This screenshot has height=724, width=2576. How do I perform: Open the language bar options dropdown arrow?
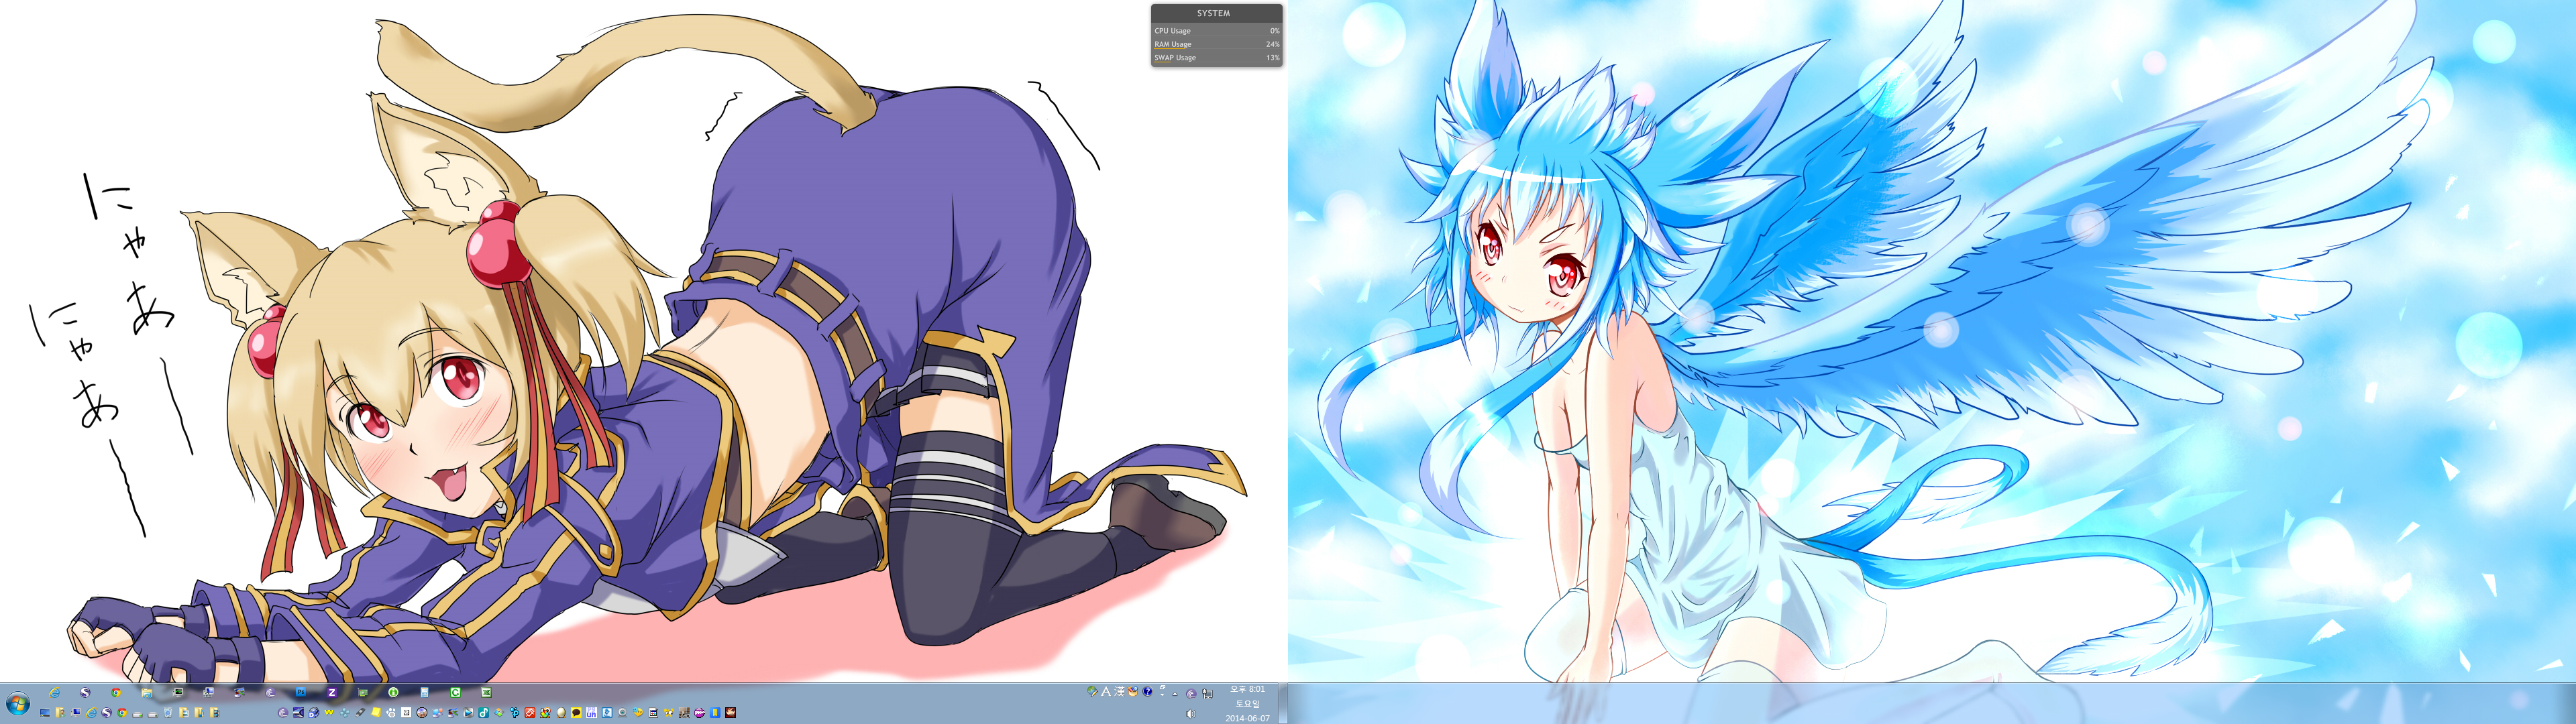[x=1162, y=695]
